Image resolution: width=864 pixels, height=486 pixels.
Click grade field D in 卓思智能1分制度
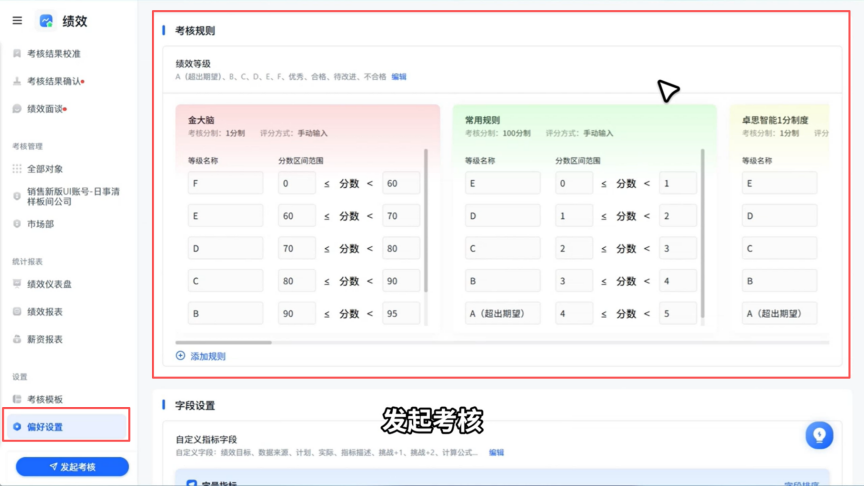[x=779, y=215]
